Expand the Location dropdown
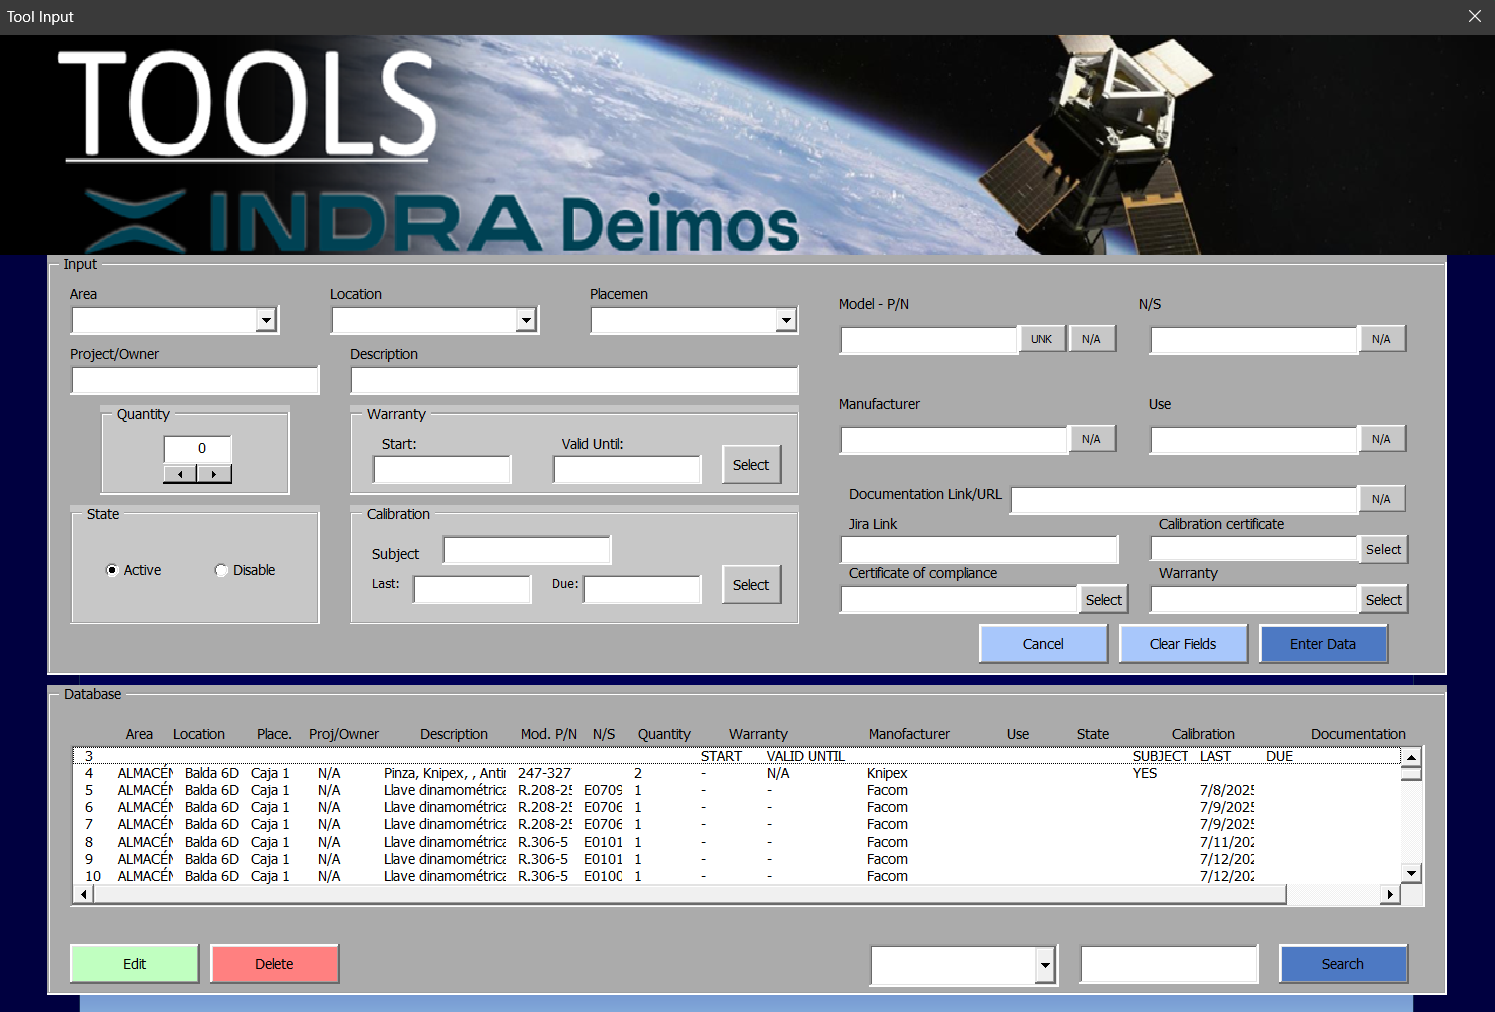The image size is (1495, 1012). pyautogui.click(x=526, y=320)
